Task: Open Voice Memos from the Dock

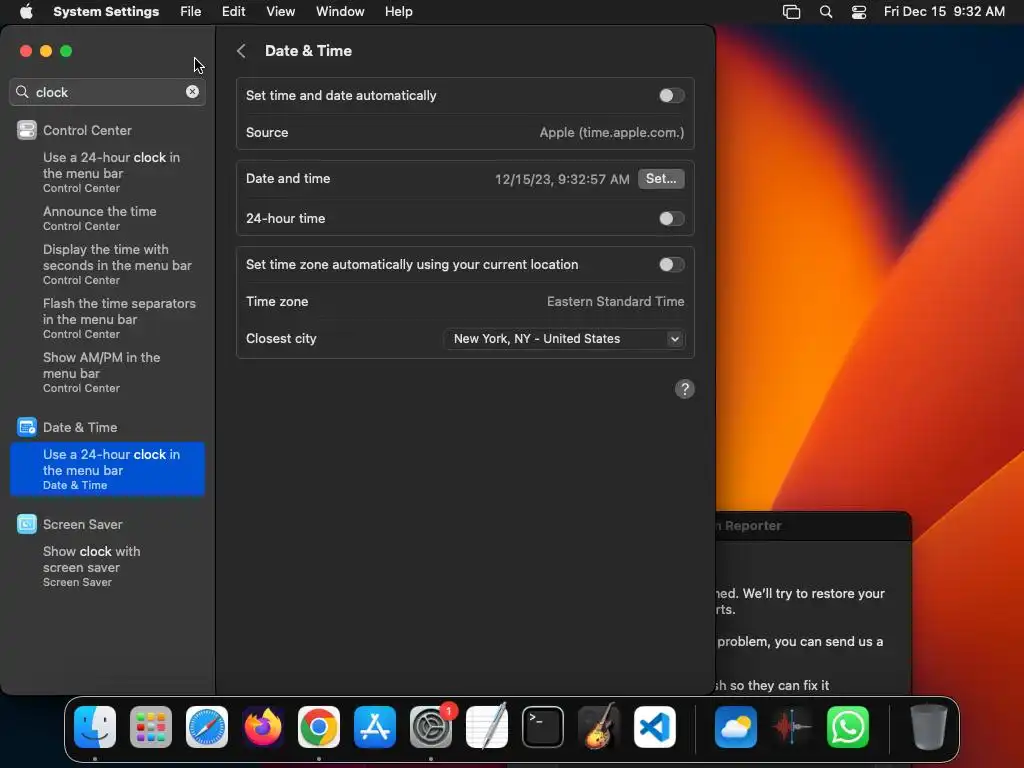Action: point(792,727)
